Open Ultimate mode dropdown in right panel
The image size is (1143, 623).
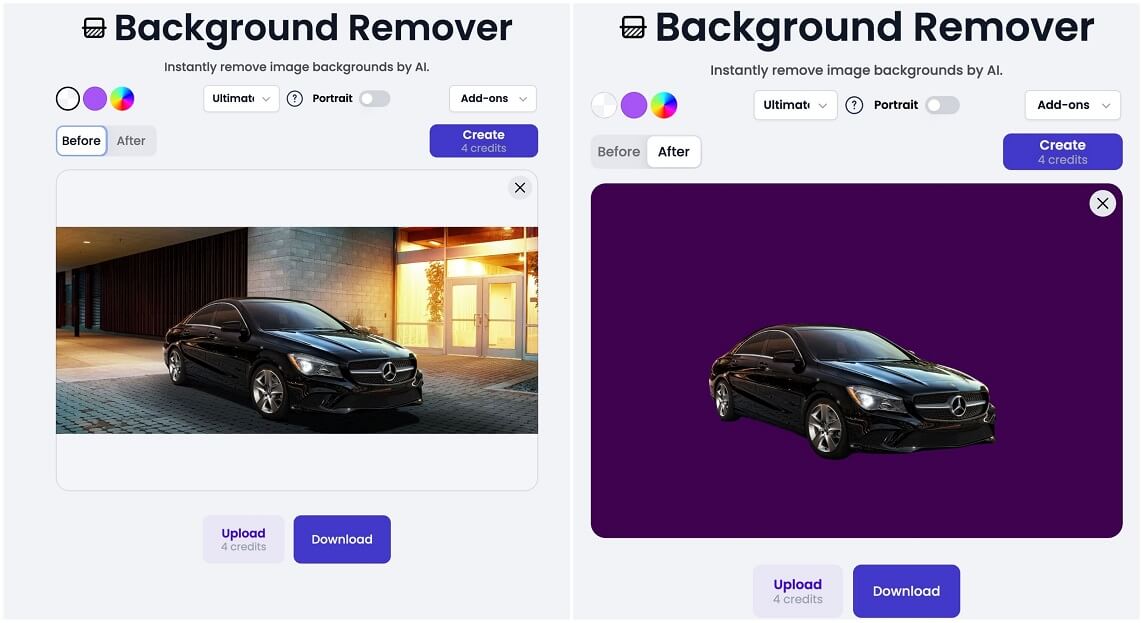pos(795,105)
